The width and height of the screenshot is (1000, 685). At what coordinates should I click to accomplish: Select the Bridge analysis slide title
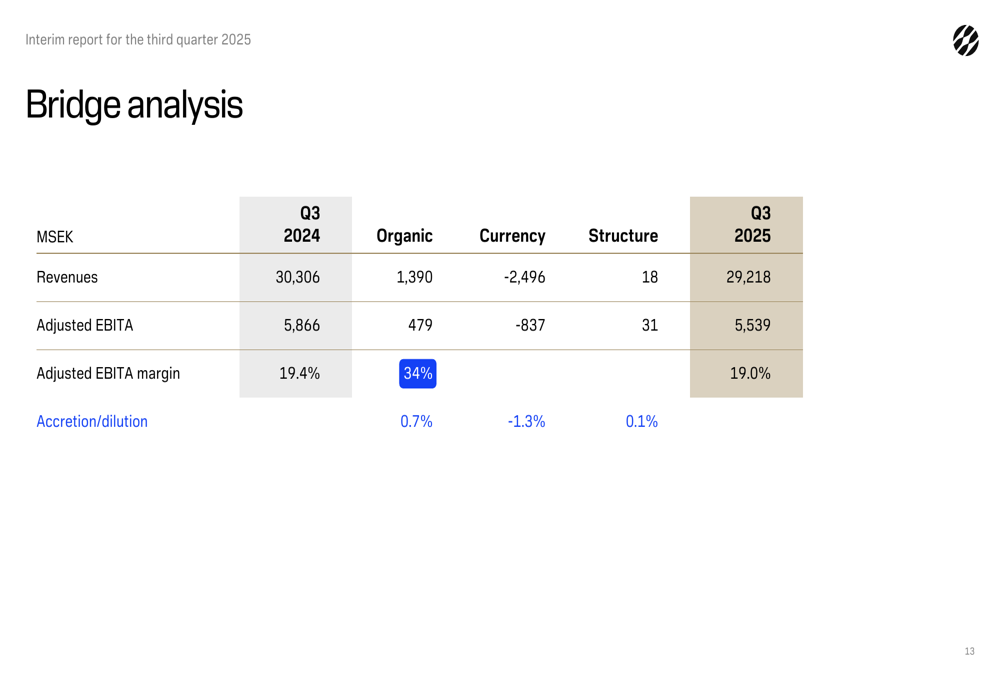(134, 105)
